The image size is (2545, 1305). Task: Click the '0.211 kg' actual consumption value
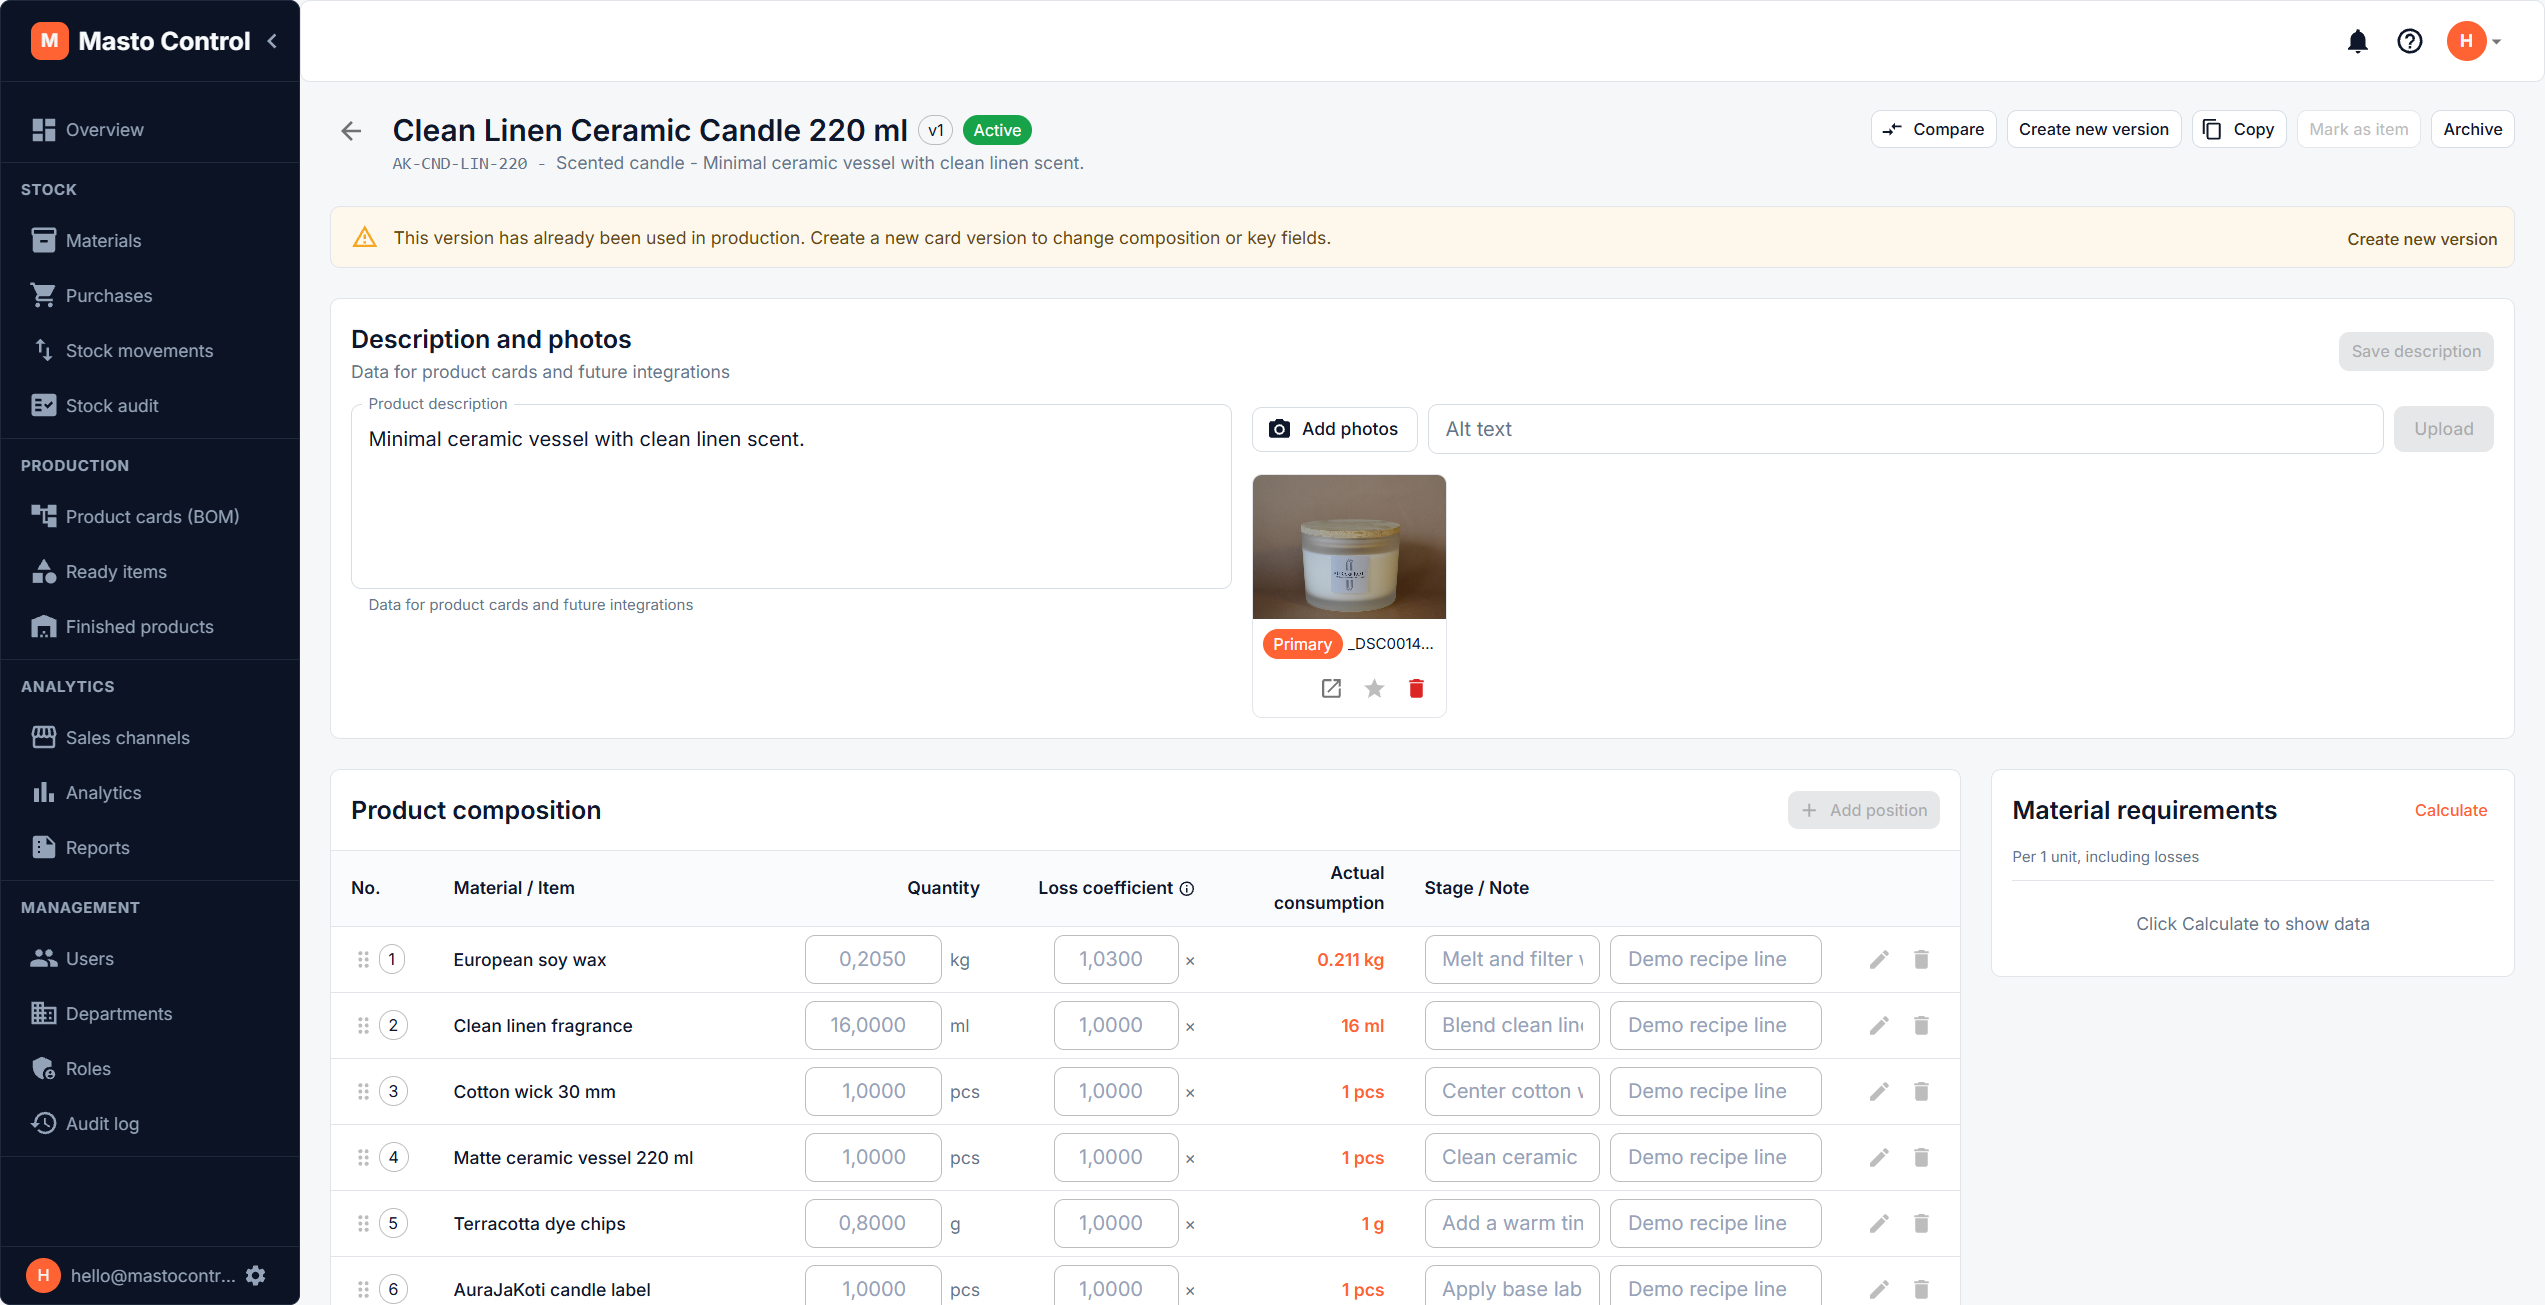1350,959
